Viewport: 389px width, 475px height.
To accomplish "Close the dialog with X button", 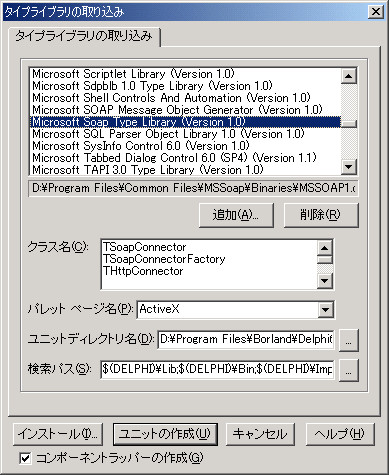I will (376, 12).
